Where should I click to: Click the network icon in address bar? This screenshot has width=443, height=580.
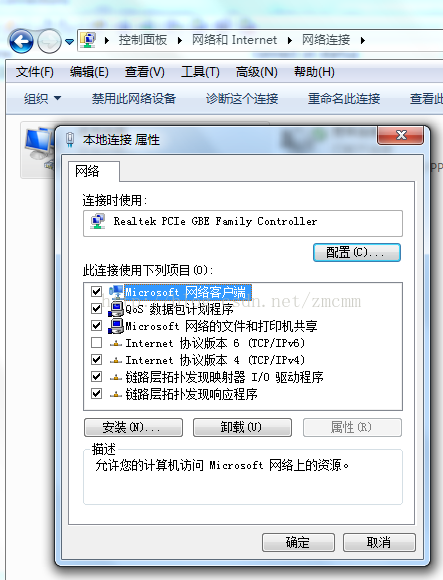click(x=88, y=40)
